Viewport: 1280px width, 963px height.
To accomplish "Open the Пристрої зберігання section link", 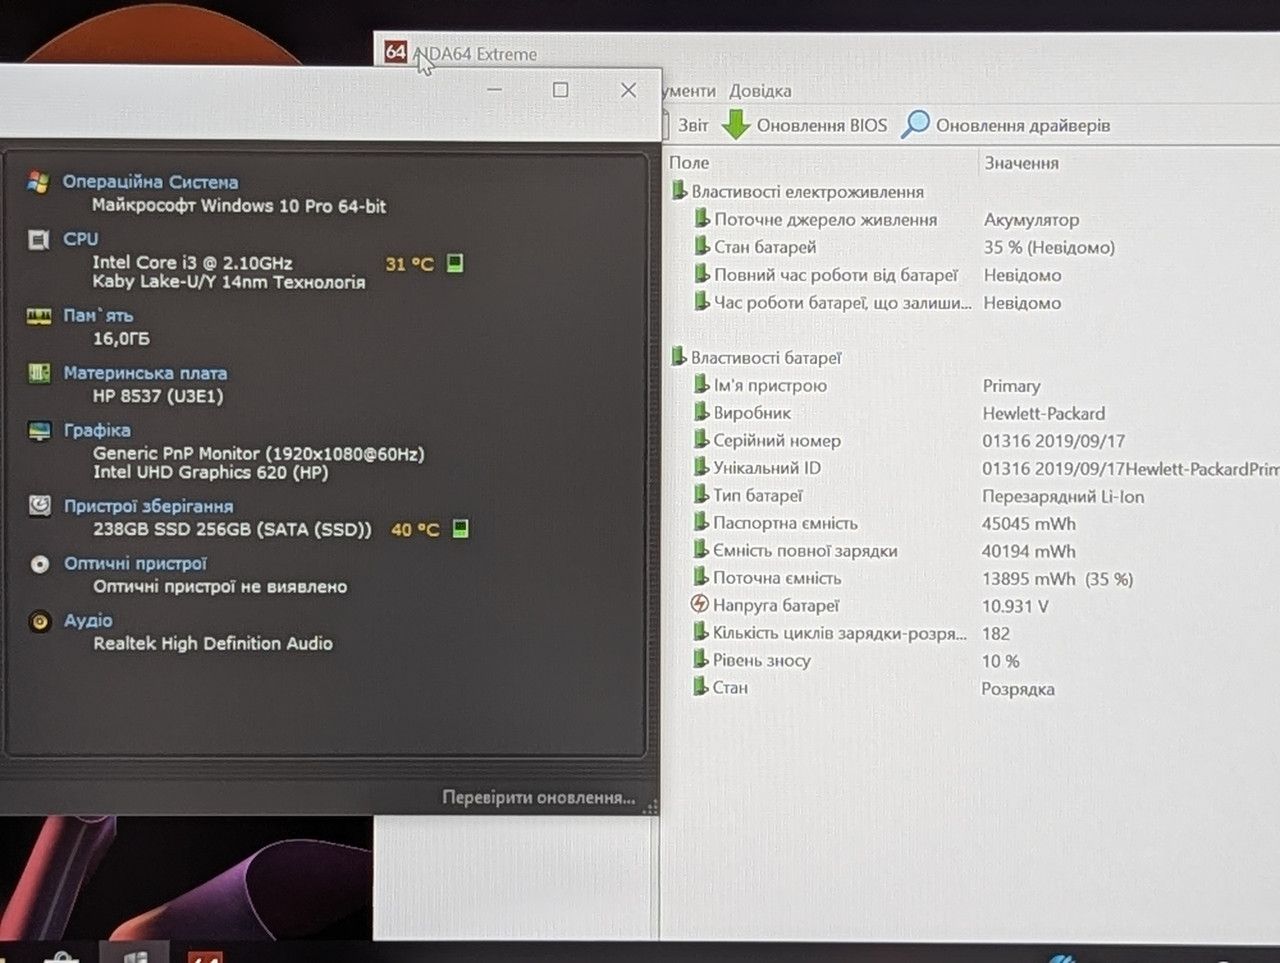I will pos(148,506).
